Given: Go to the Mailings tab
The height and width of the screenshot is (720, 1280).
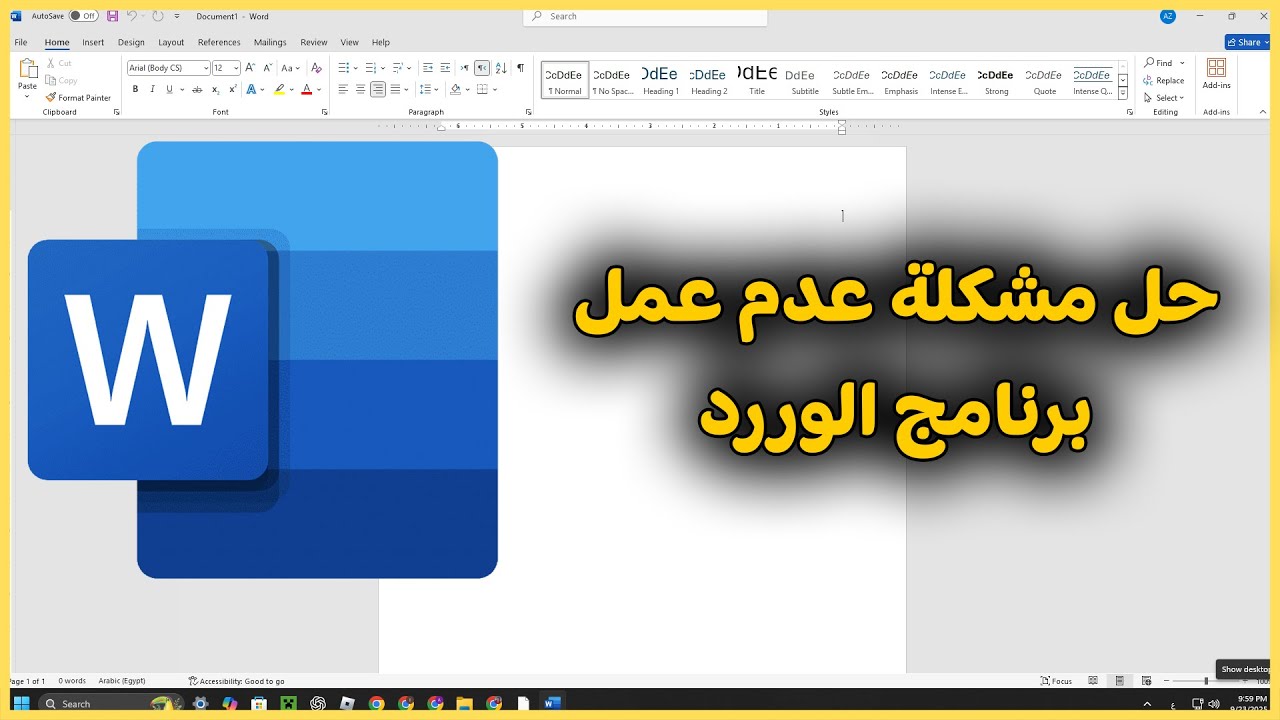Looking at the screenshot, I should (x=270, y=42).
